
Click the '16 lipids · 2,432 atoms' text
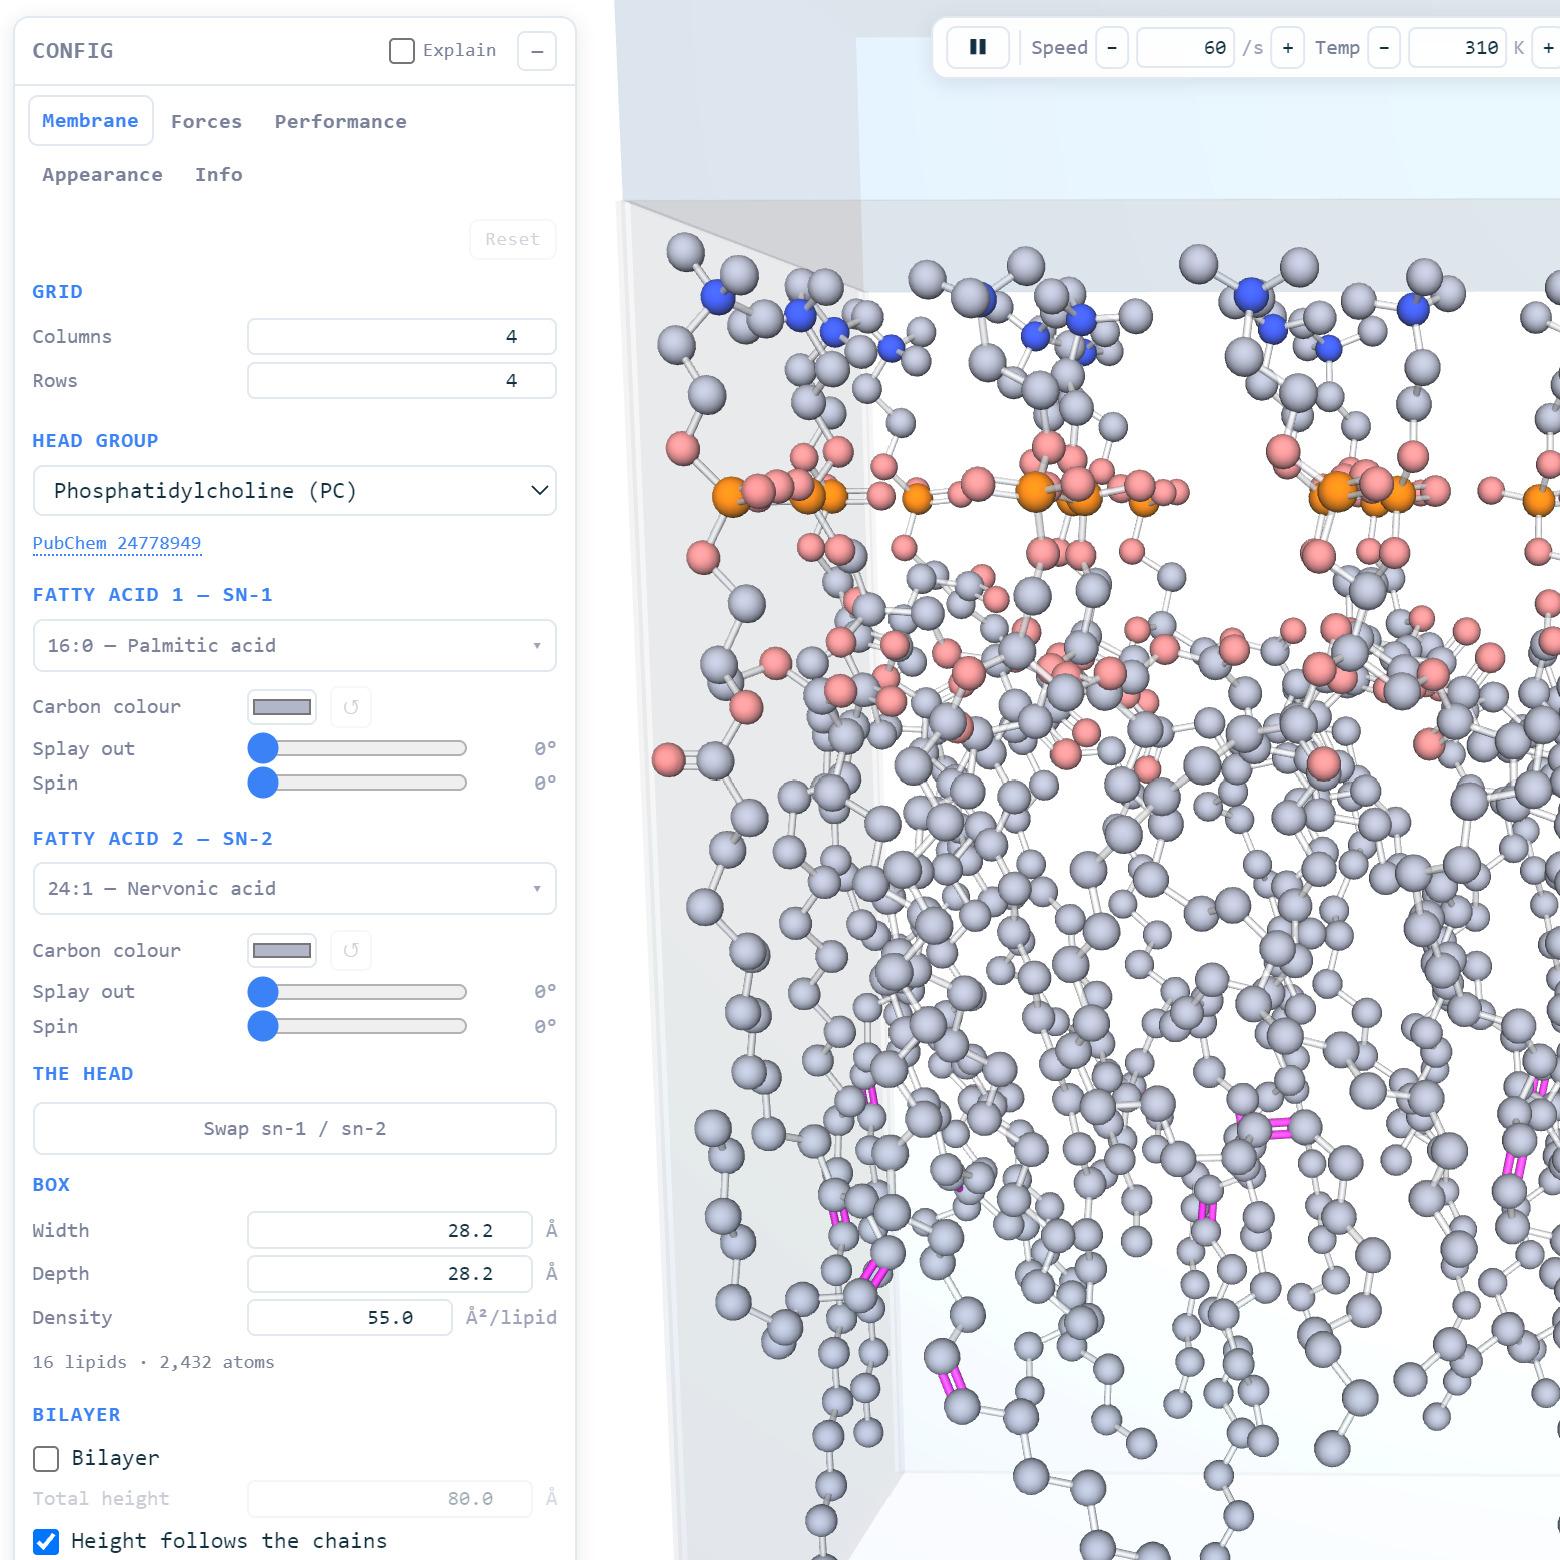tap(153, 1363)
